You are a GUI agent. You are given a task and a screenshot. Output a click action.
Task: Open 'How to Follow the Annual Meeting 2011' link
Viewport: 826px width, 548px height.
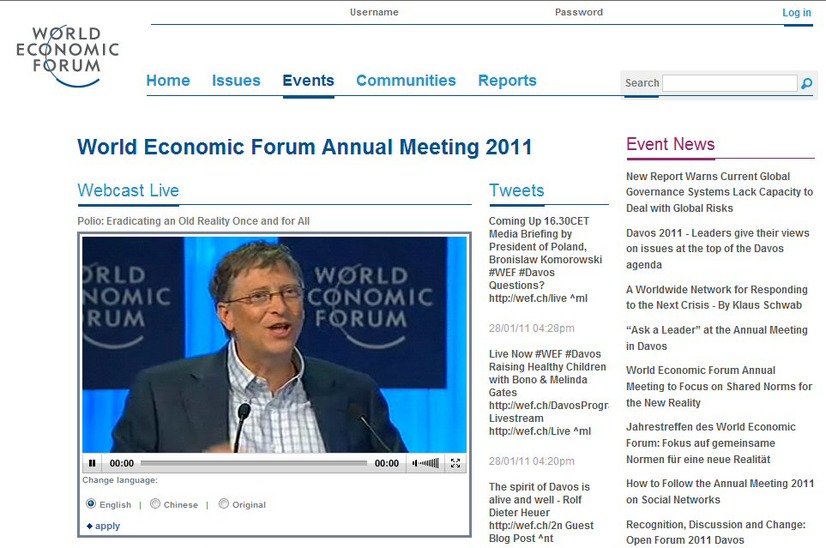[720, 491]
